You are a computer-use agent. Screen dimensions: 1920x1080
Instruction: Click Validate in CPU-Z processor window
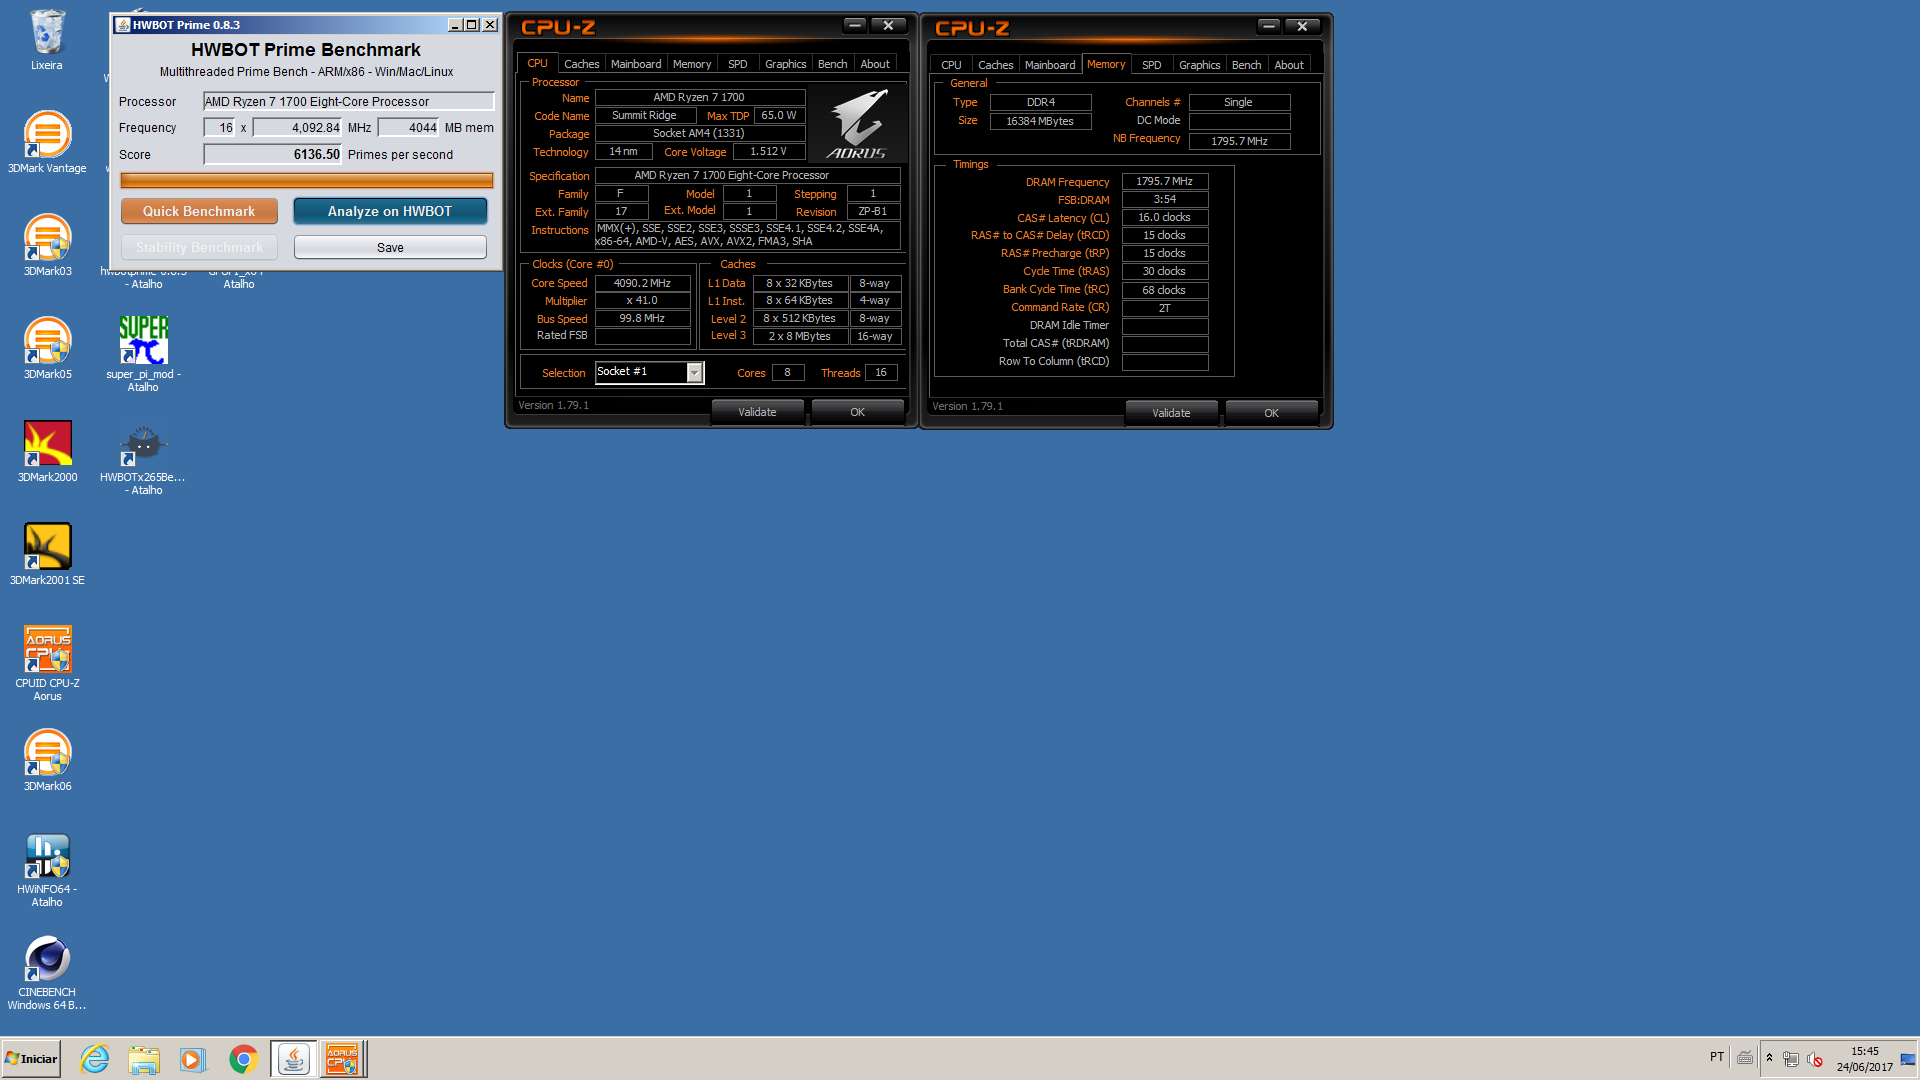[757, 412]
